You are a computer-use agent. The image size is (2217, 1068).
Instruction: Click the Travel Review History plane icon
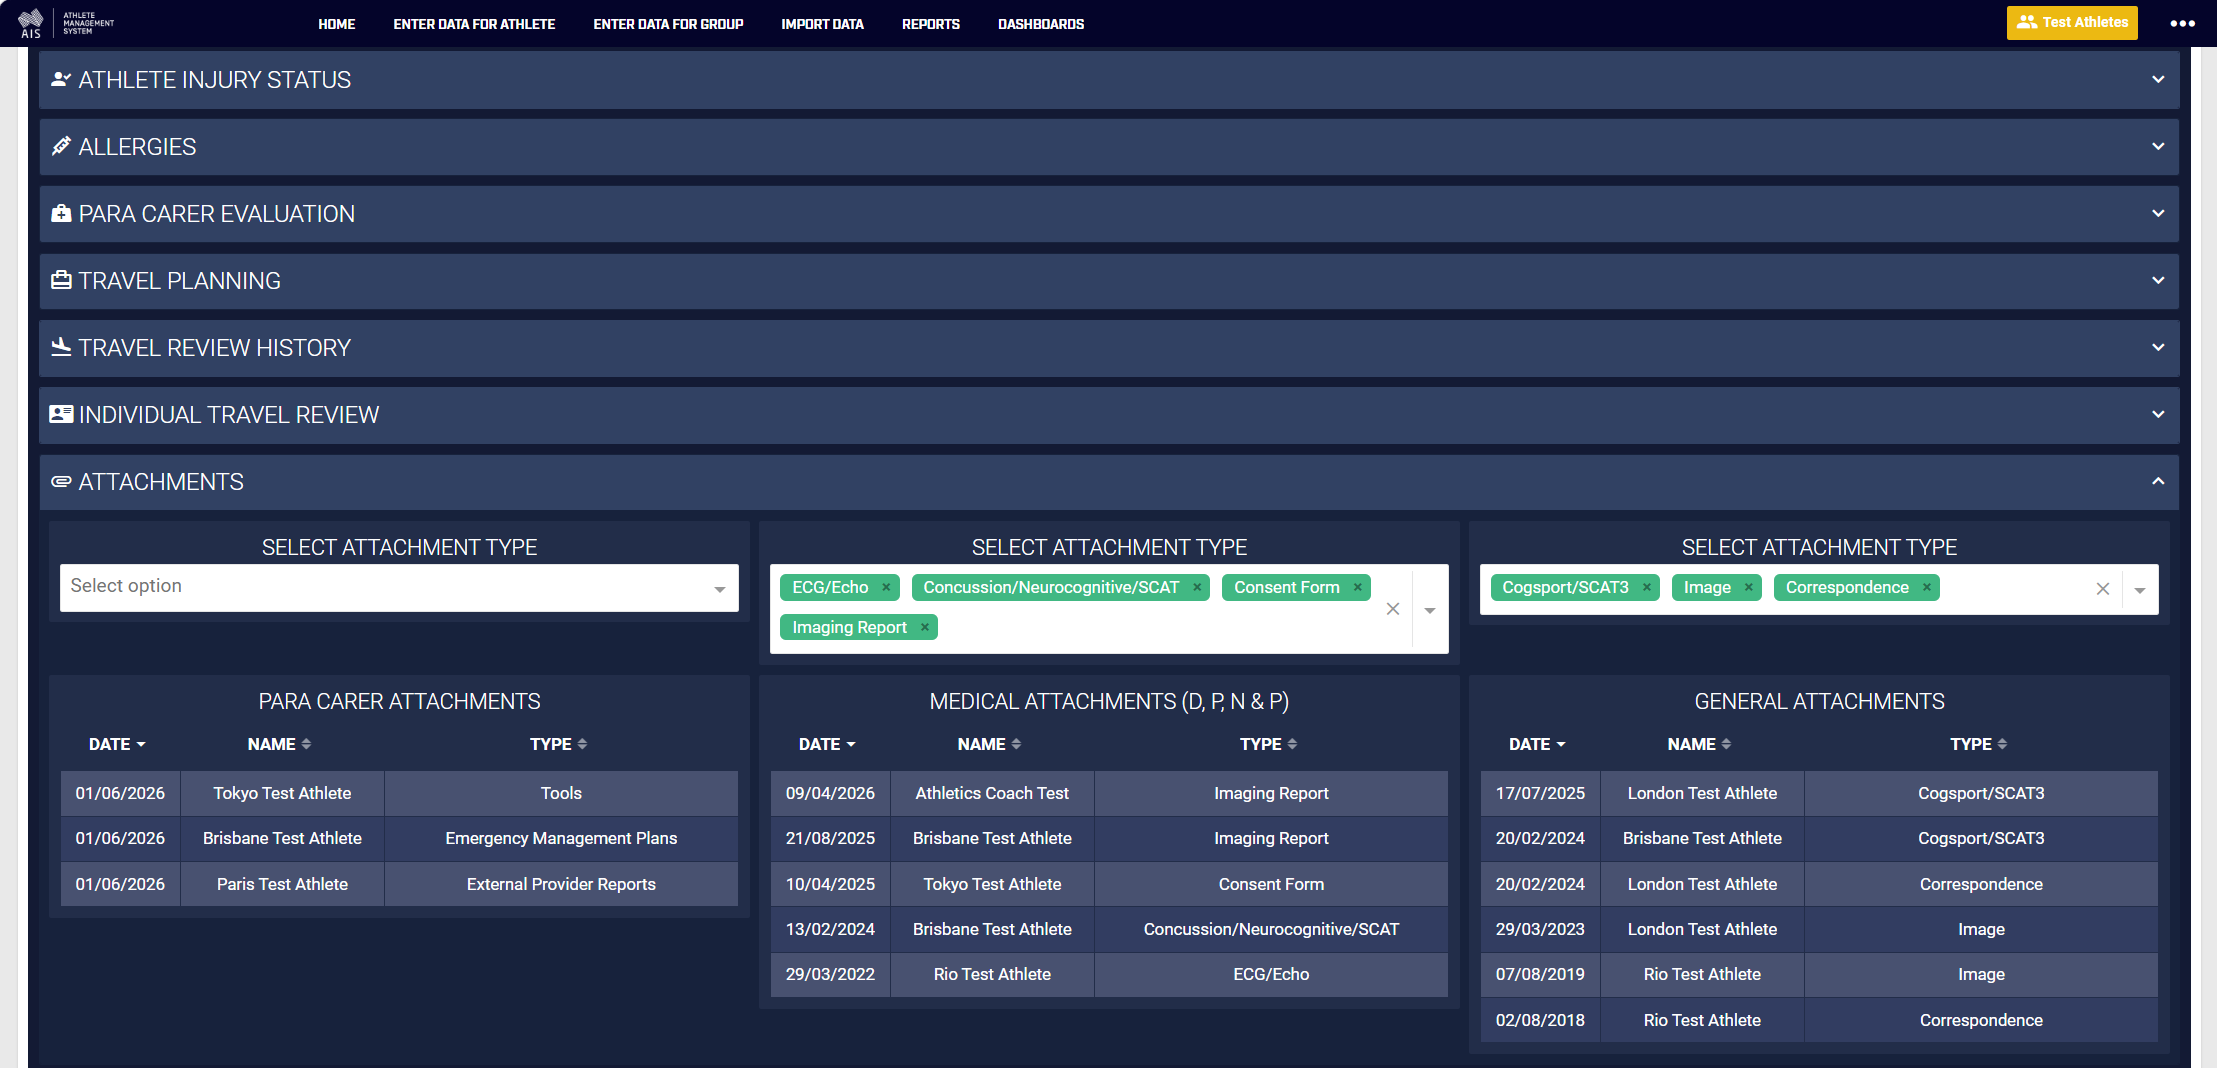pos(61,347)
